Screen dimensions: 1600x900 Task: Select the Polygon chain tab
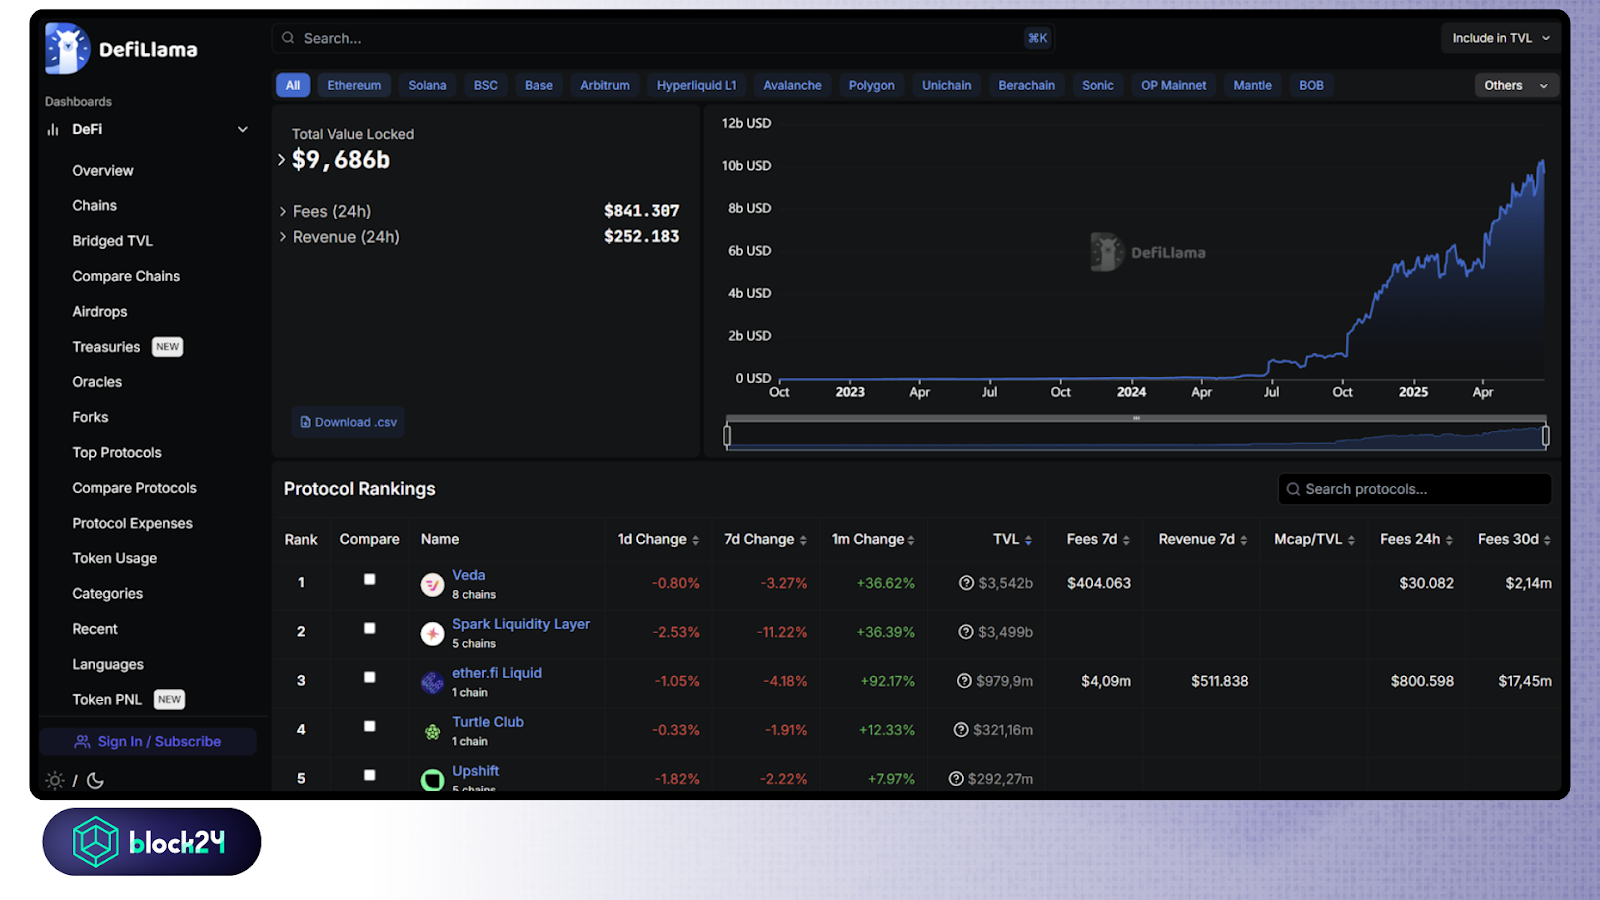click(x=871, y=85)
